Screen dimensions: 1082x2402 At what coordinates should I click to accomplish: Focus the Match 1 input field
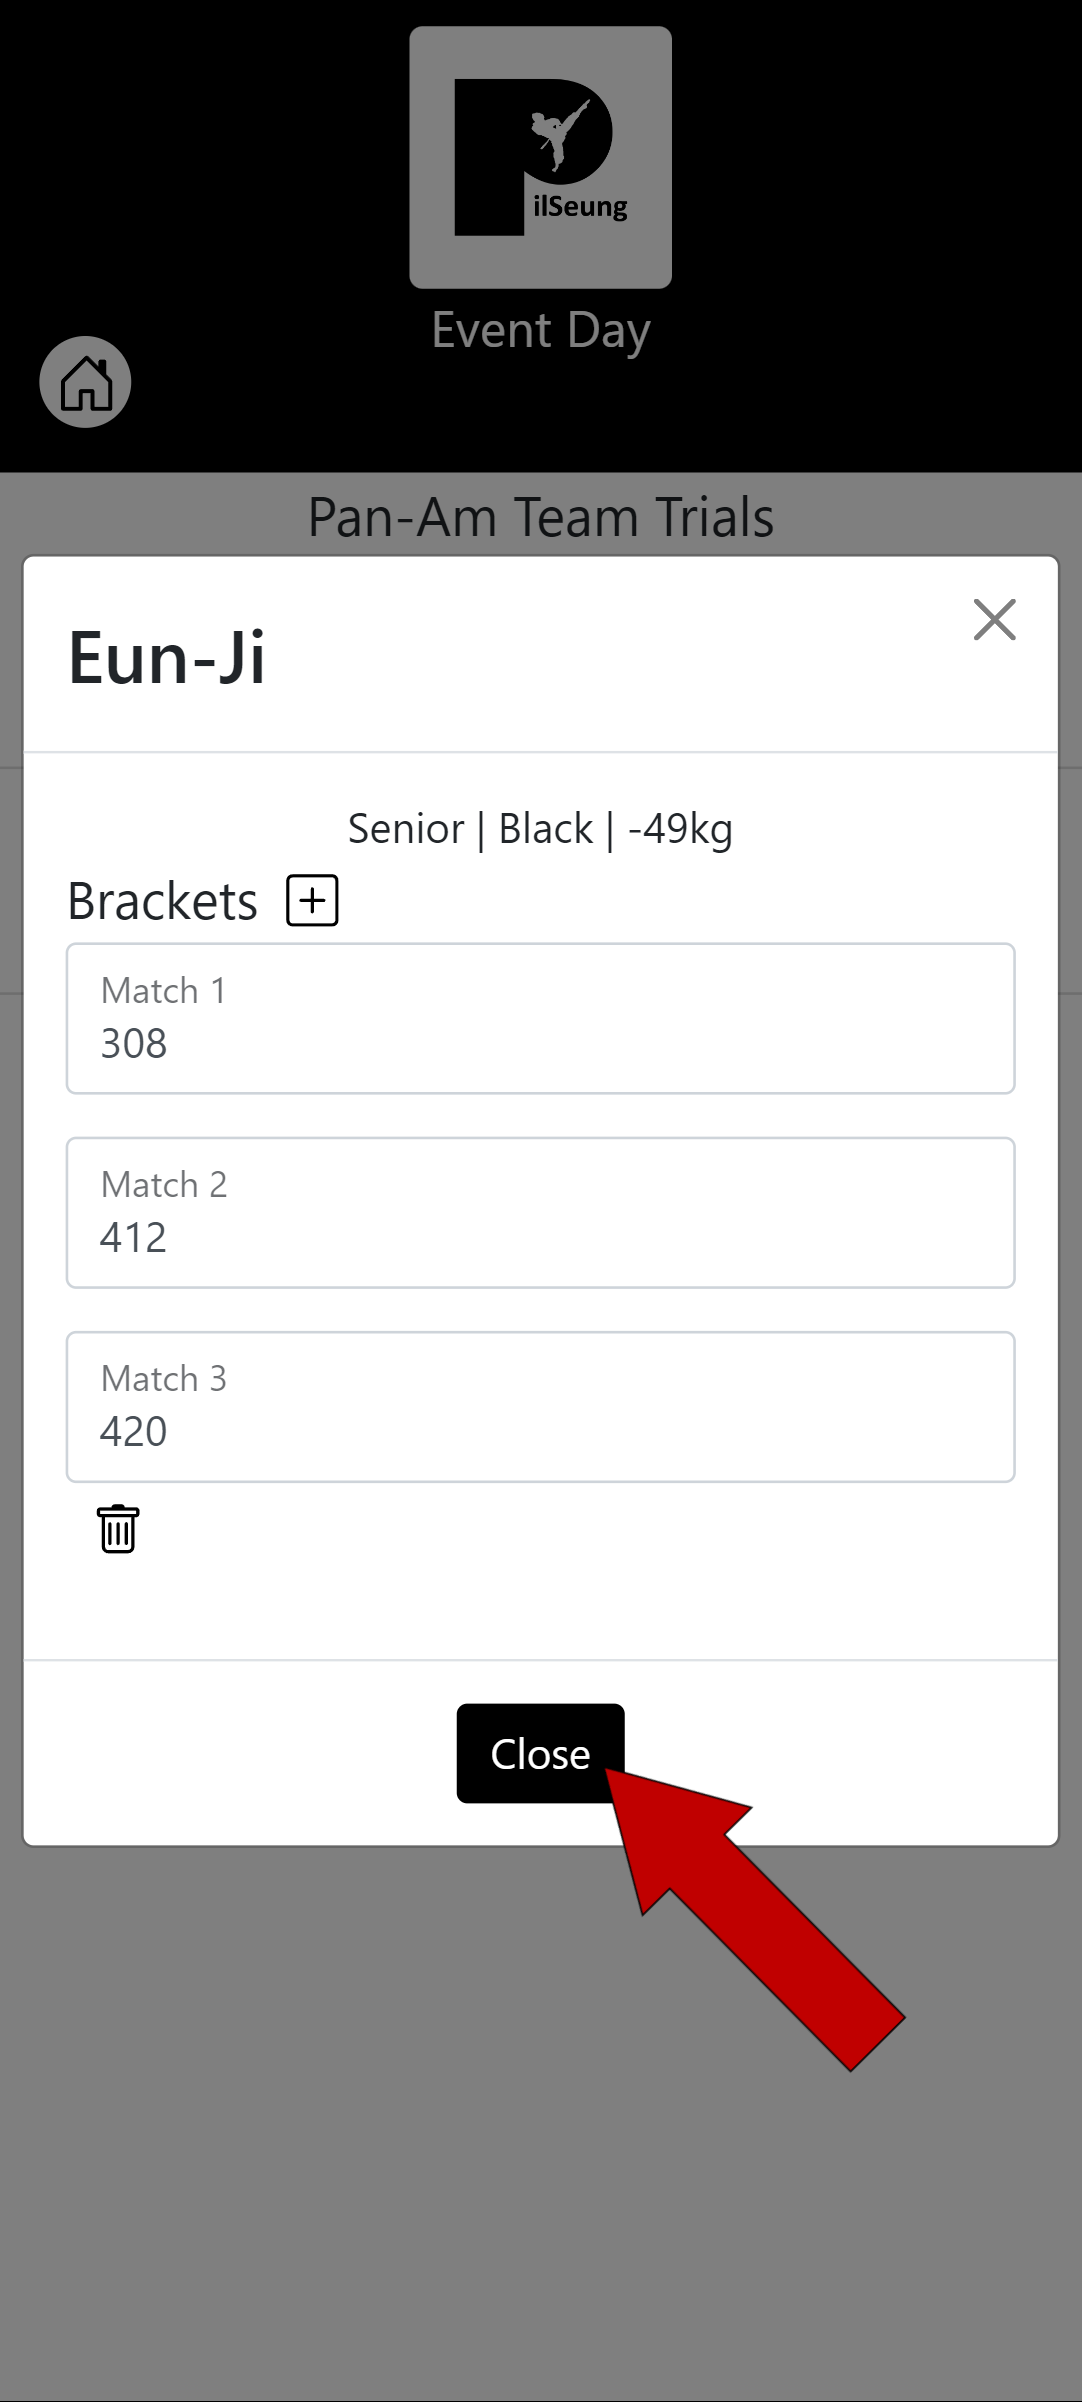(540, 1018)
